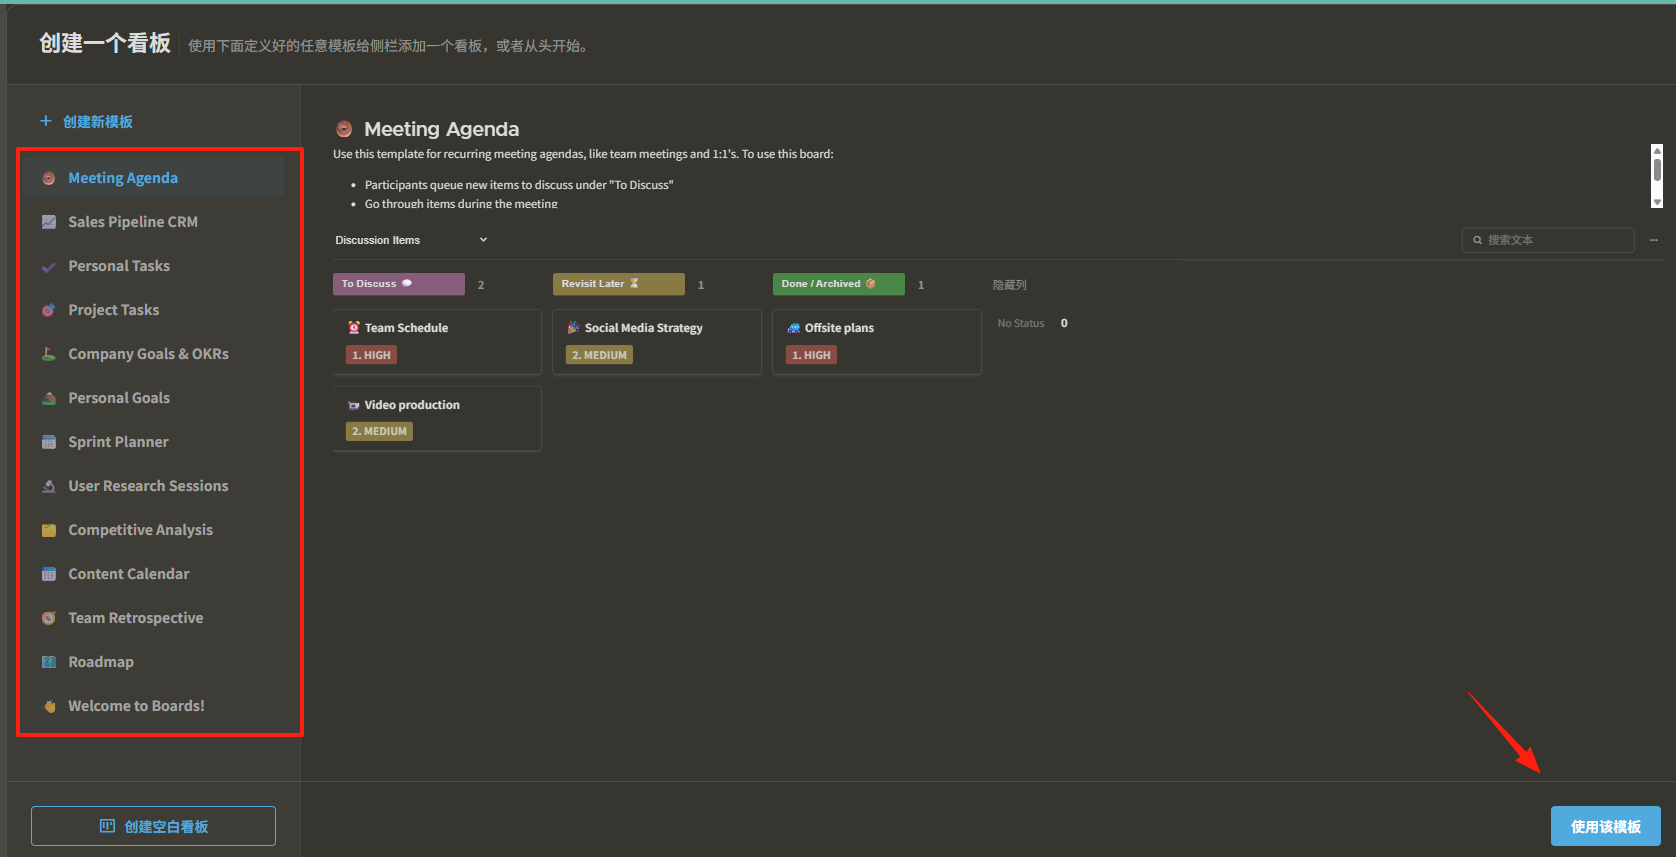
Task: Click the 创建空白看板 button
Action: 153,826
